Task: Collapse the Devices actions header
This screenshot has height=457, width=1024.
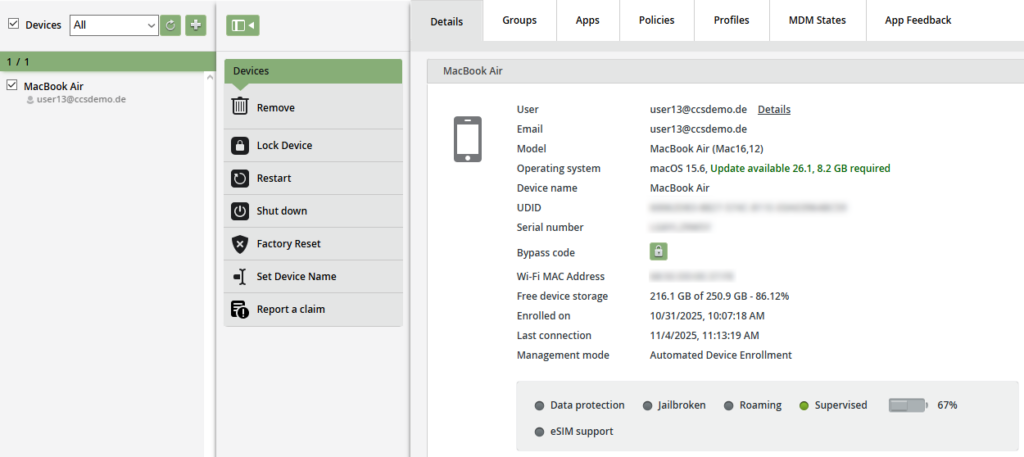Action: point(313,71)
